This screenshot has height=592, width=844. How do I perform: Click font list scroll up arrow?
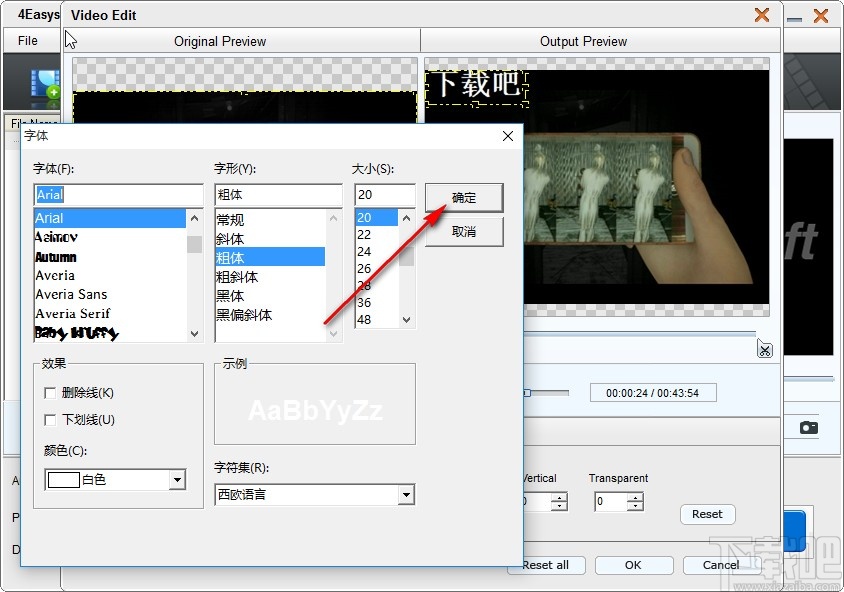[x=194, y=218]
